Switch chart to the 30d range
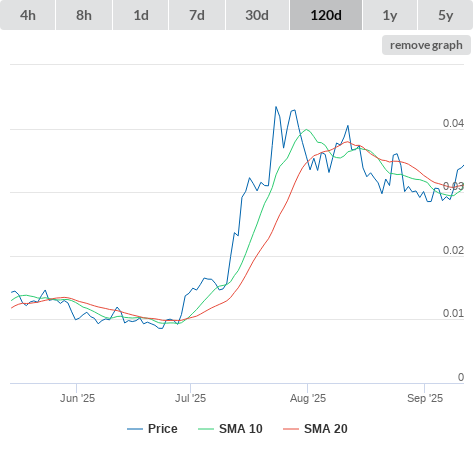 257,15
